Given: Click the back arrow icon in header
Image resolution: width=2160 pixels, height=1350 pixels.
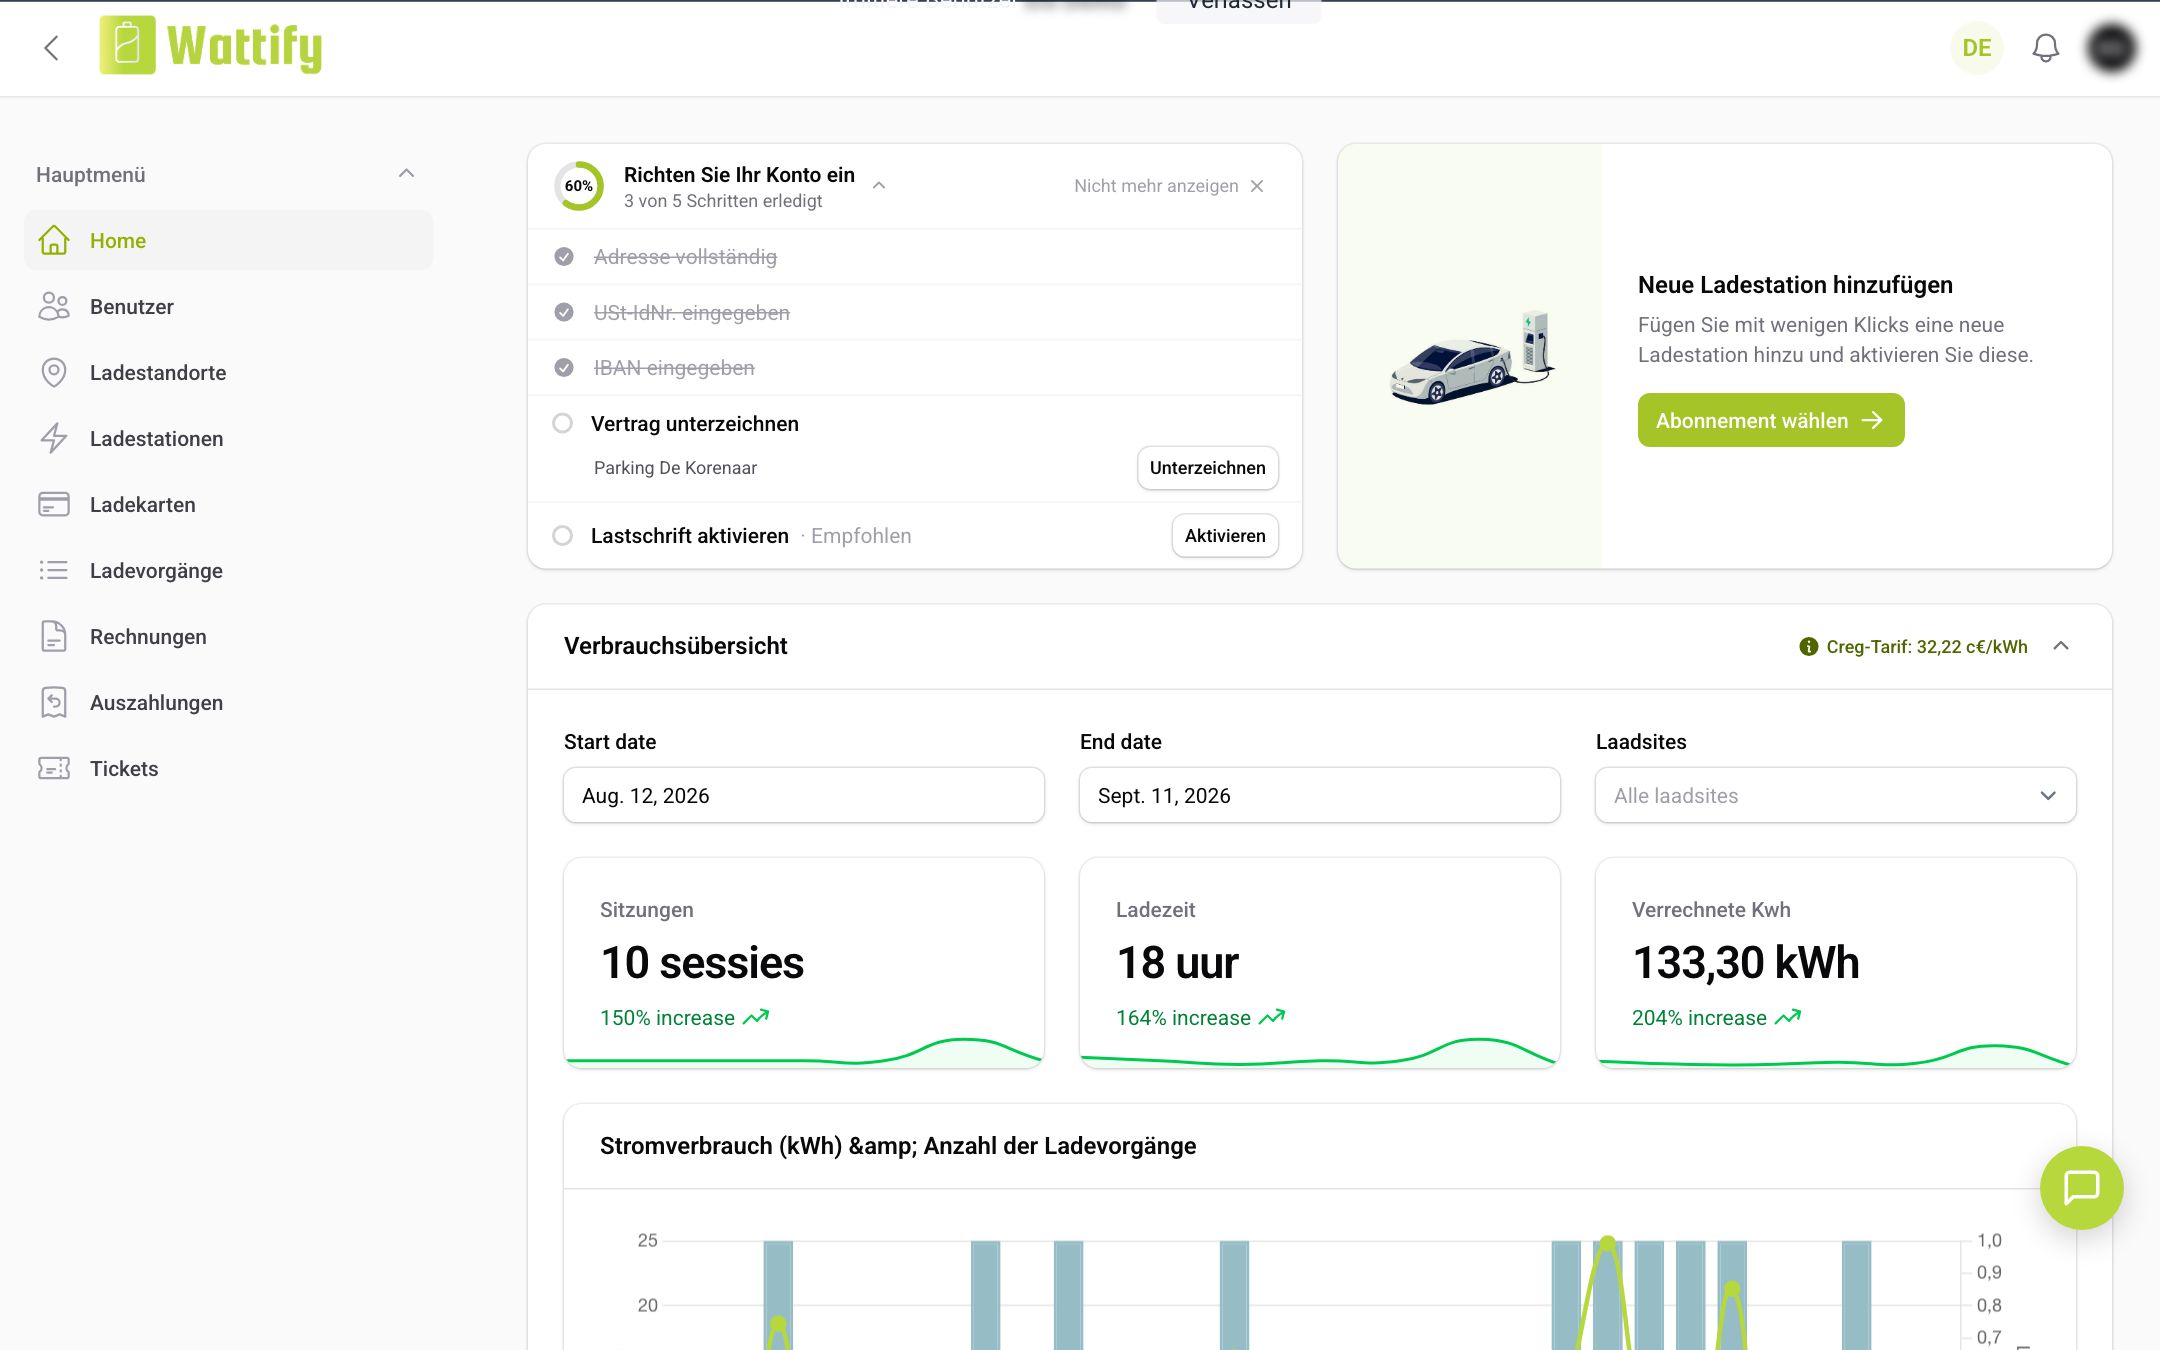Looking at the screenshot, I should pyautogui.click(x=51, y=47).
